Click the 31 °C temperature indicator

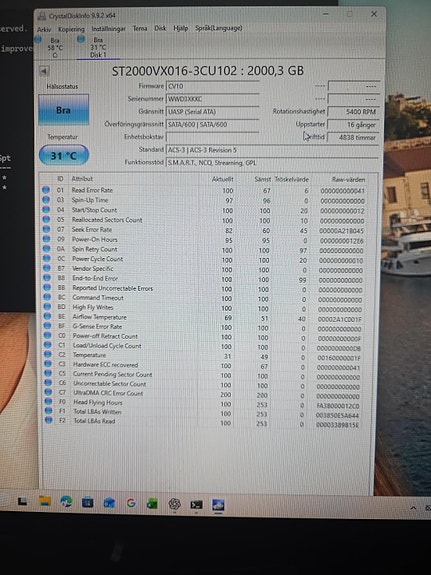click(x=64, y=155)
